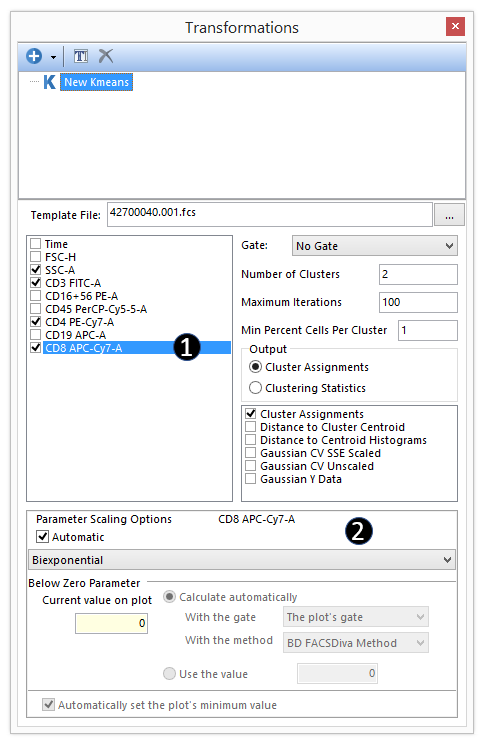Uncheck the CD8 APC-Cy7-A checkbox

[36, 348]
